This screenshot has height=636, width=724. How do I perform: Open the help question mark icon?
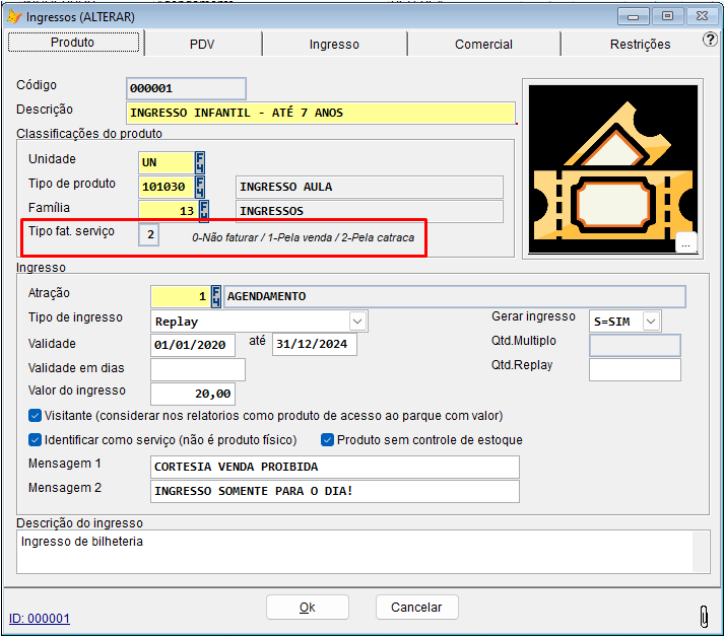710,41
